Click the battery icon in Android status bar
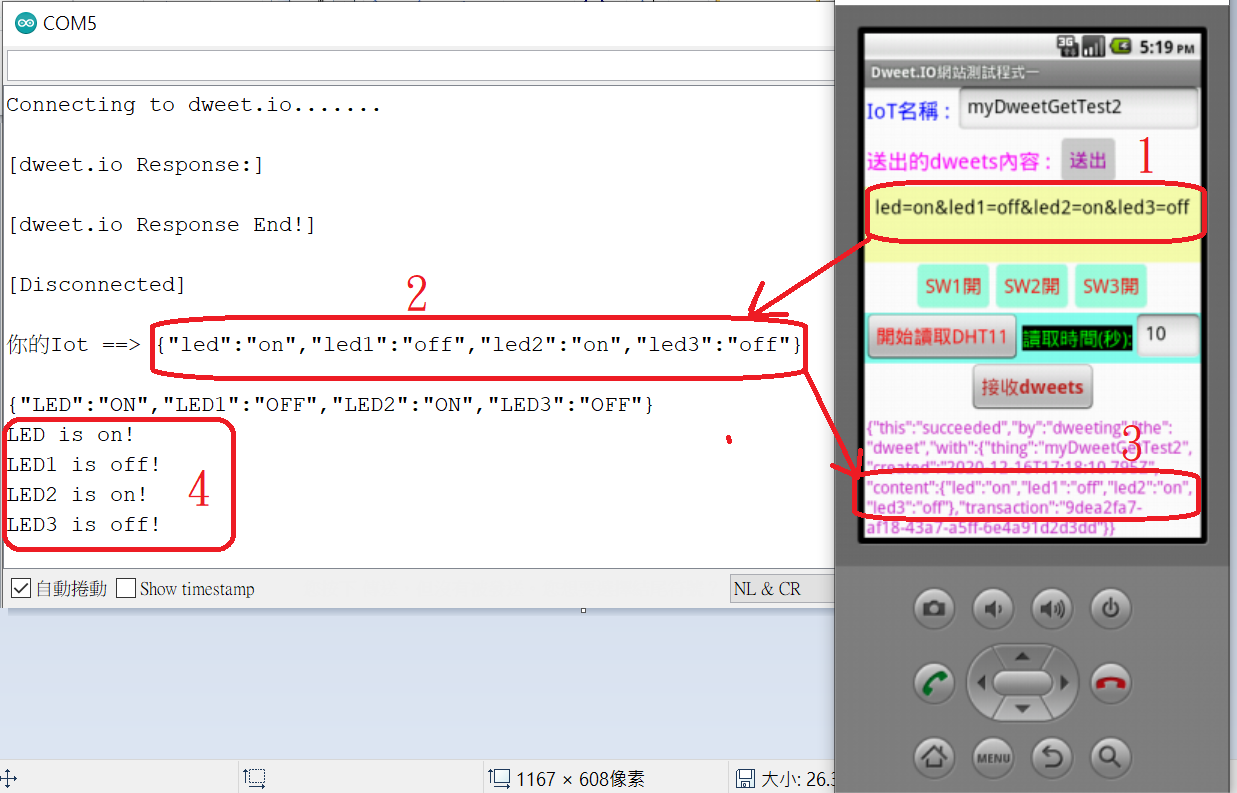Screen dimensions: 1237x793 point(1120,45)
